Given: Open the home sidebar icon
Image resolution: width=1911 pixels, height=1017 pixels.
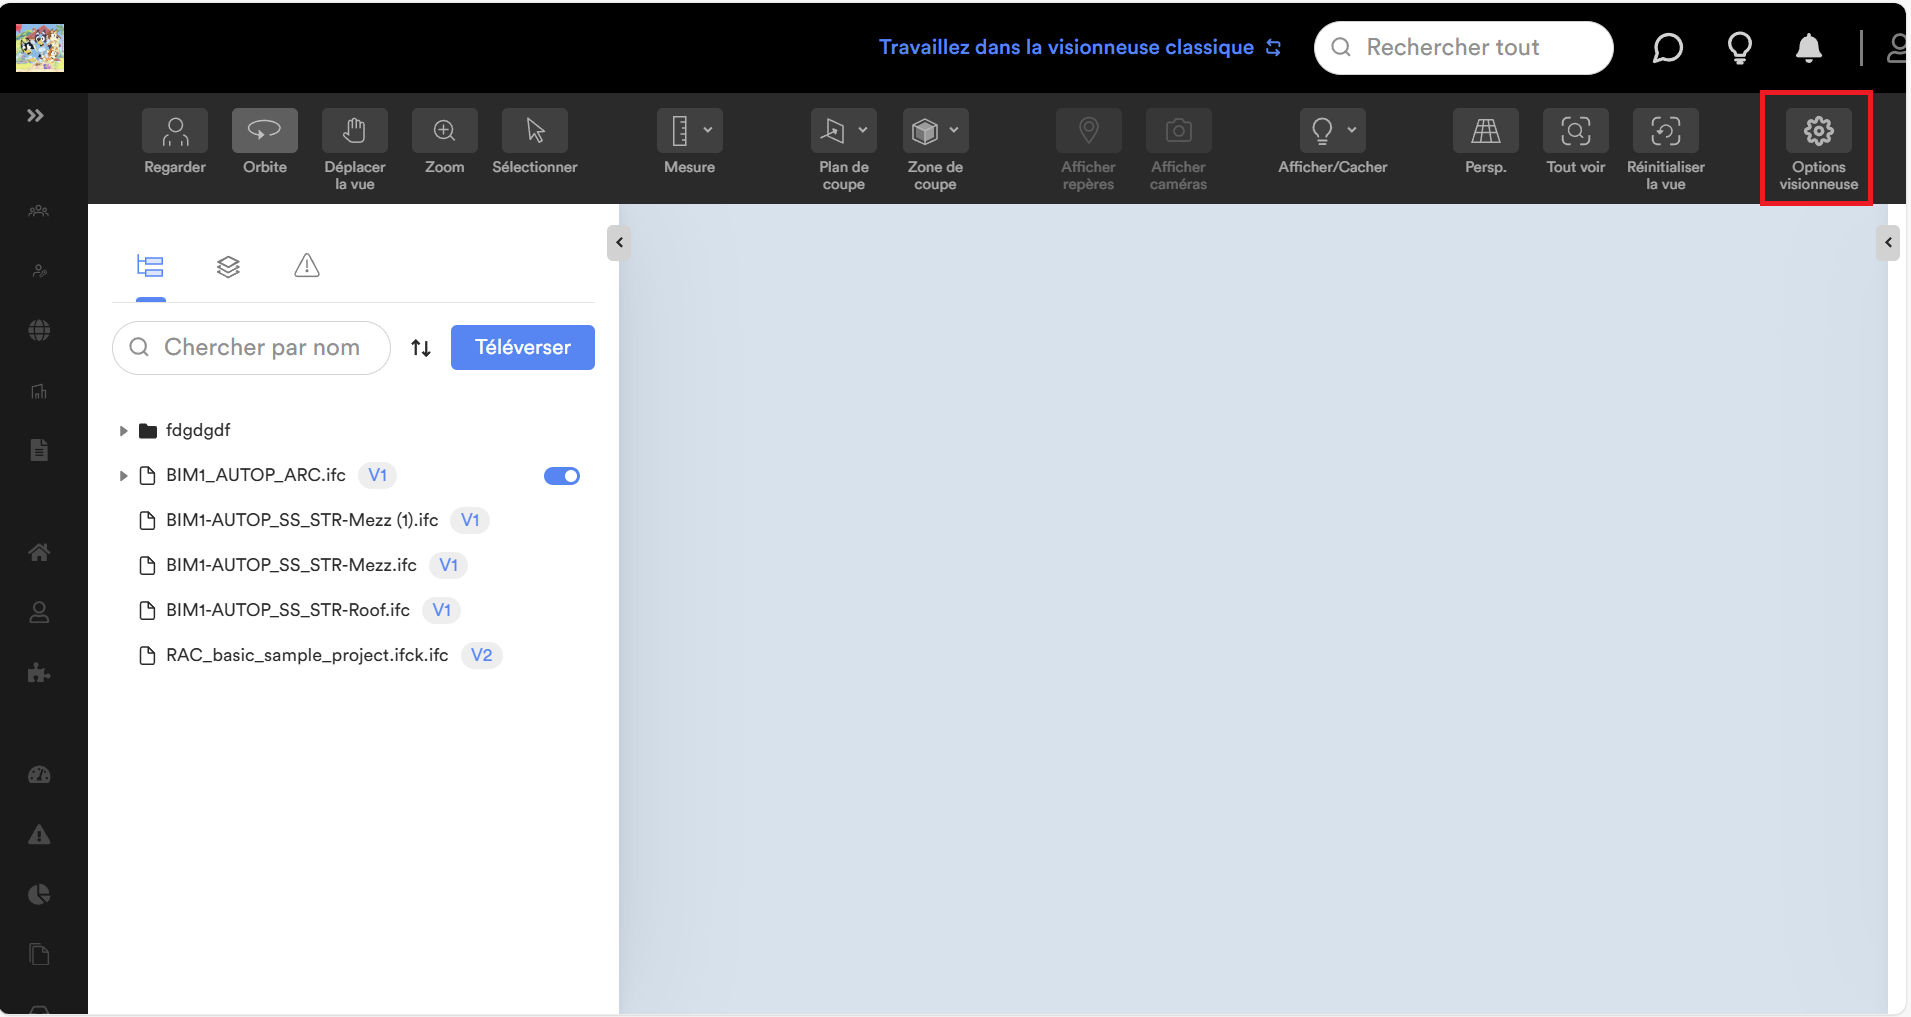Looking at the screenshot, I should click(39, 552).
